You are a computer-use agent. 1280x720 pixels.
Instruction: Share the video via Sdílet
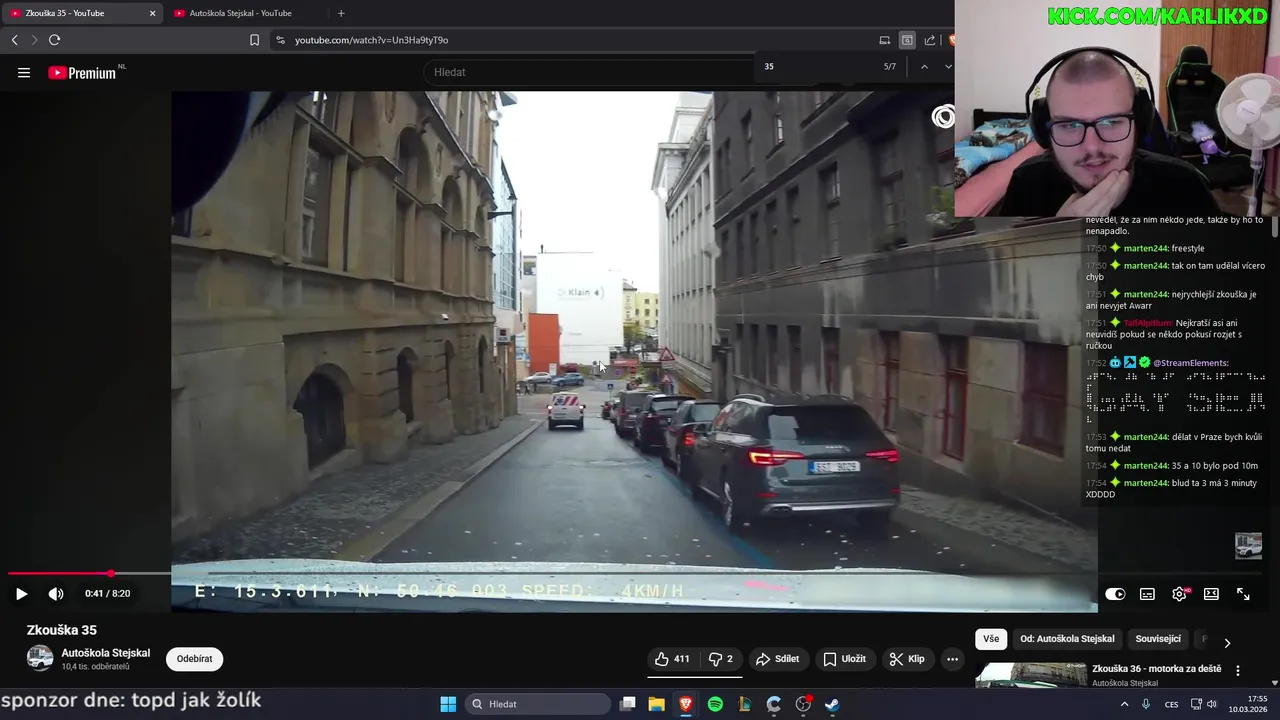(777, 659)
